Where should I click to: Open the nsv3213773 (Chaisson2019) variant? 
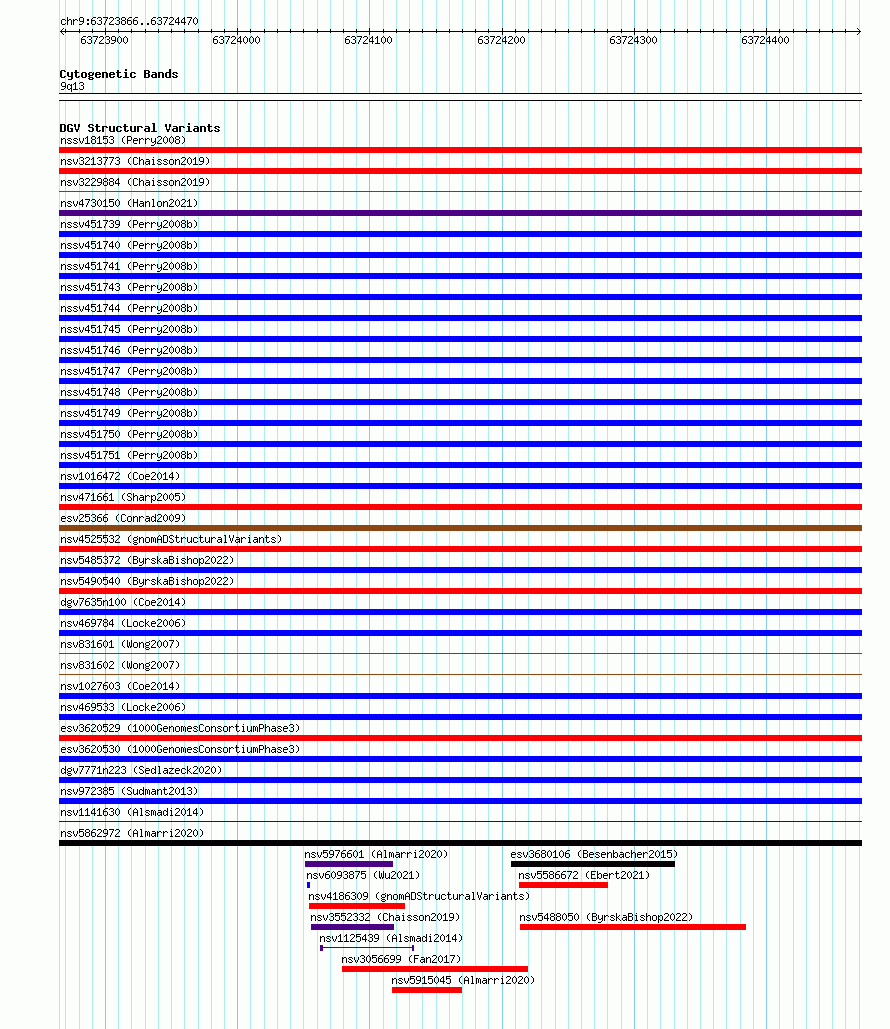(x=135, y=161)
